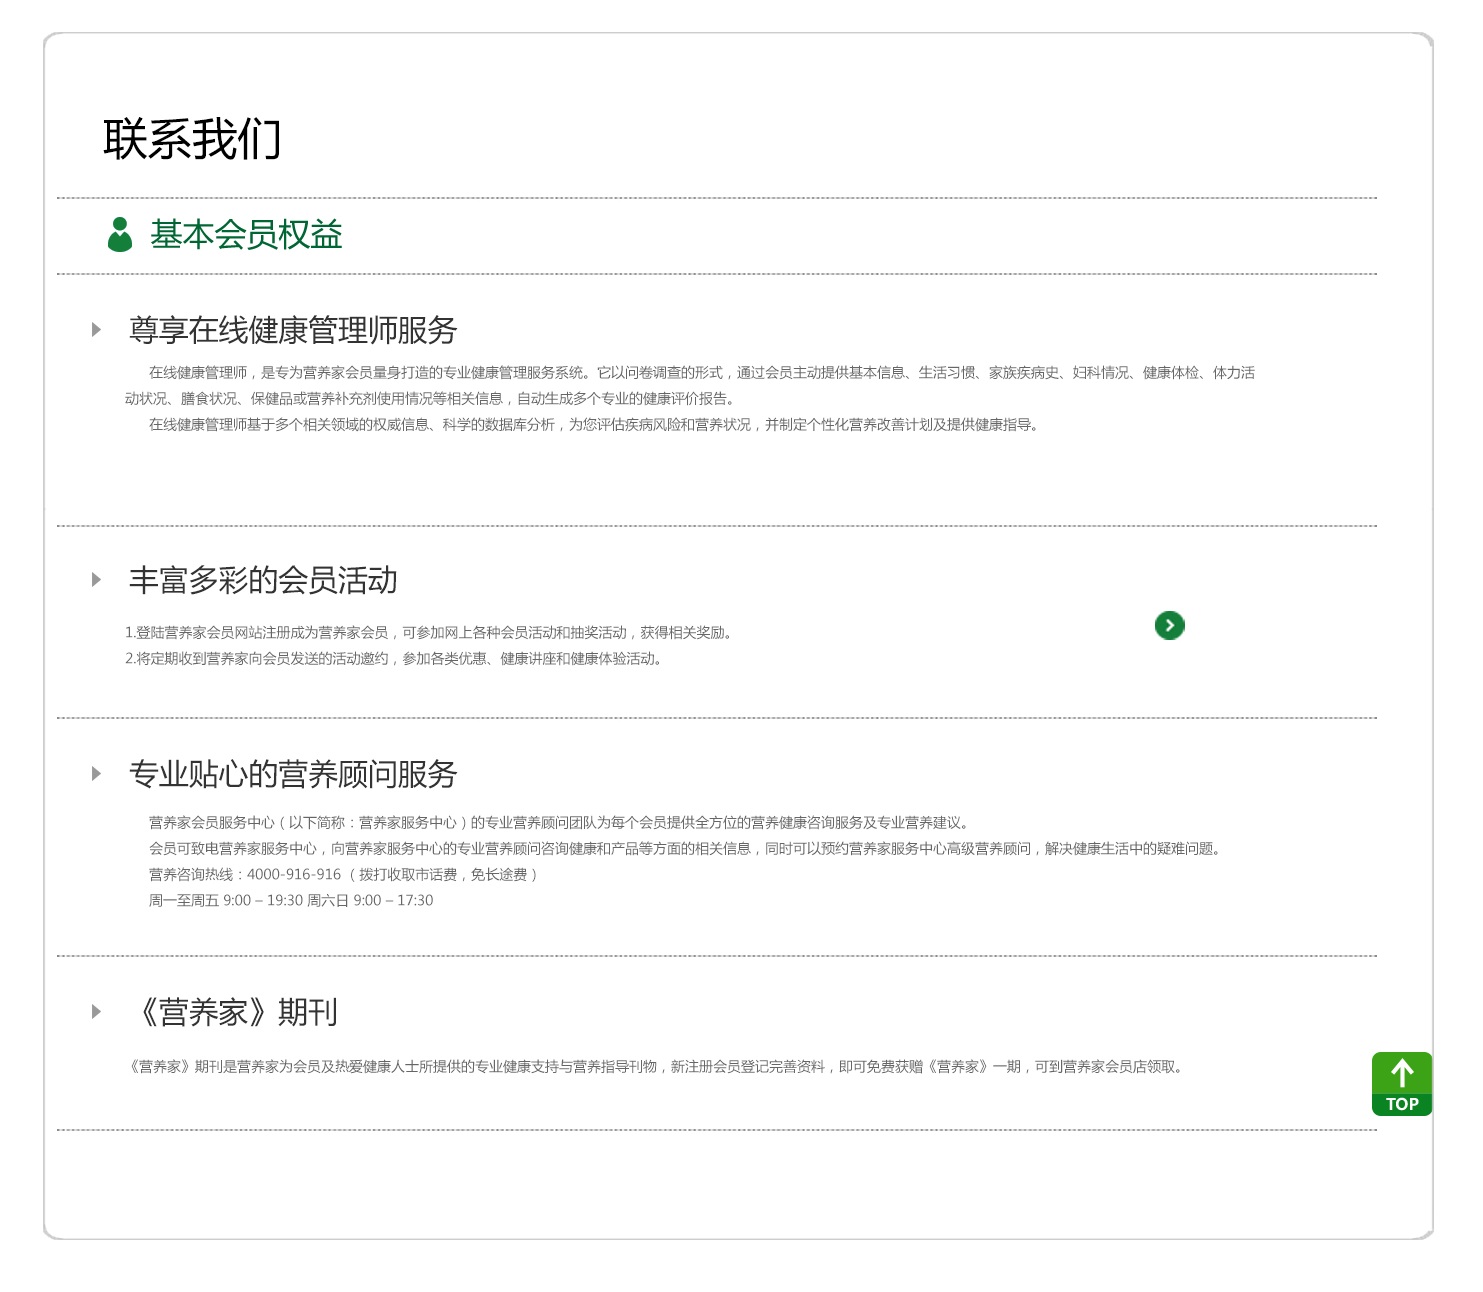This screenshot has height=1292, width=1483.
Task: Toggle the 丰富多彩的会员活动 section open
Action: pos(264,579)
